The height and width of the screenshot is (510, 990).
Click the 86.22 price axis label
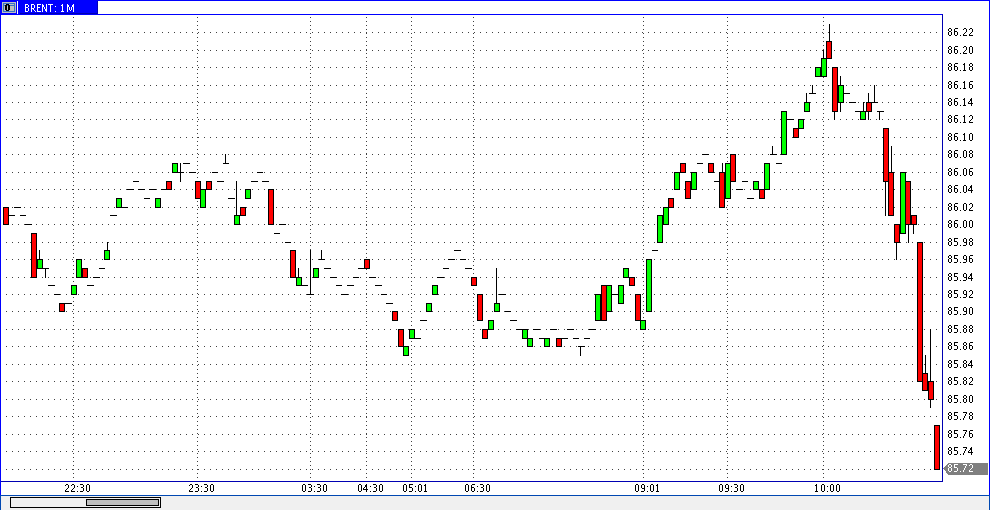(960, 32)
